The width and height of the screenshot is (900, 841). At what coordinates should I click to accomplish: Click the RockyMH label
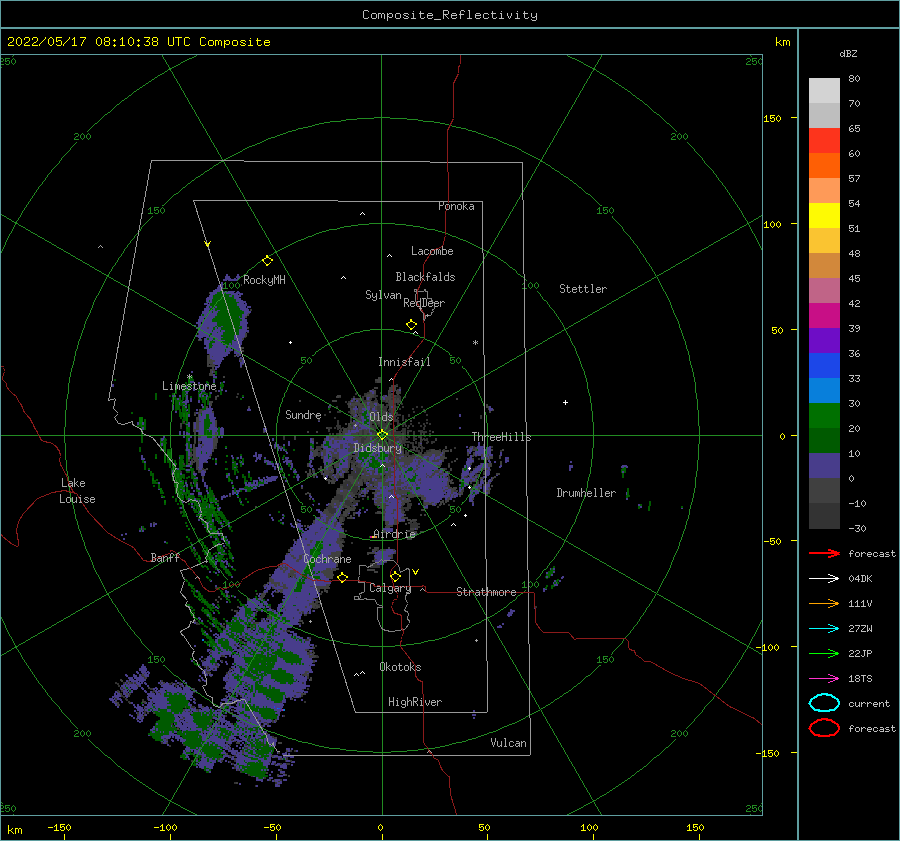point(264,280)
